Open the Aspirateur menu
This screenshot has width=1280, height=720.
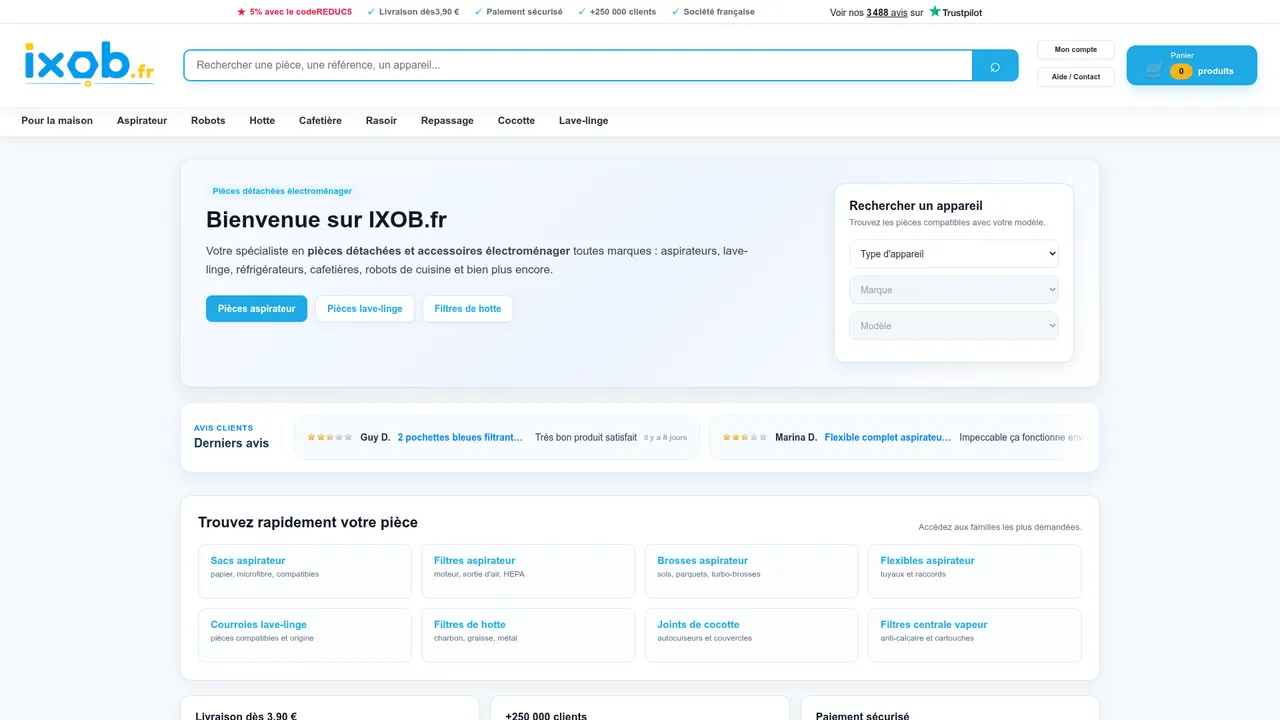[x=142, y=121]
